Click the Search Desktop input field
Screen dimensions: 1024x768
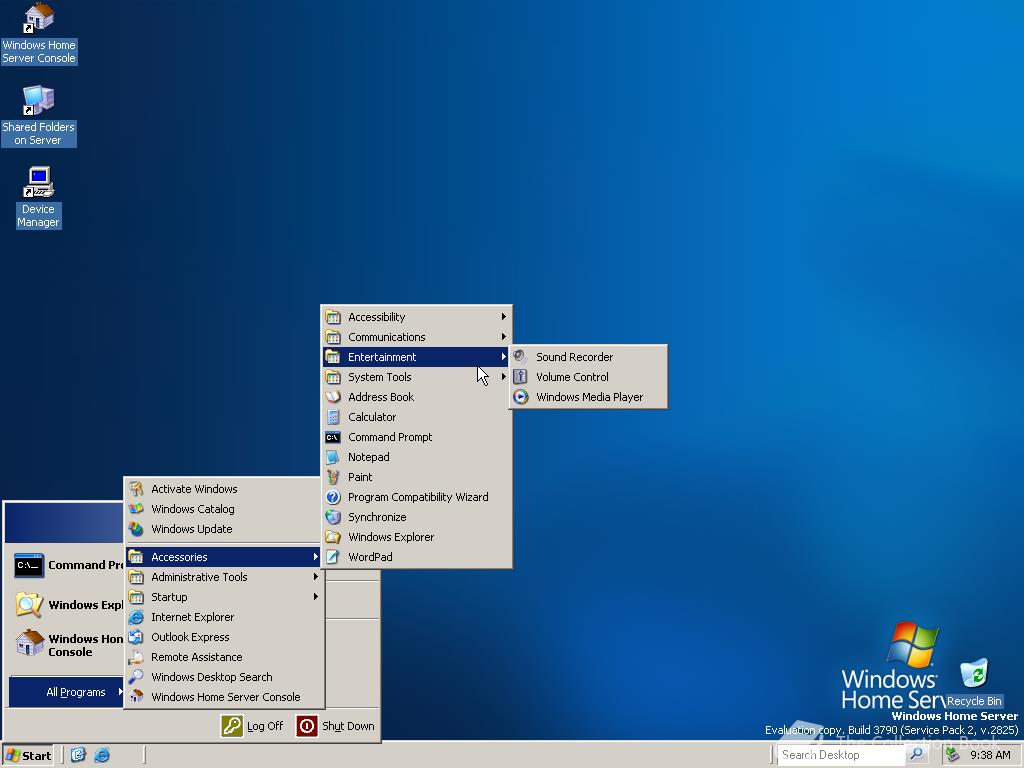(x=842, y=755)
